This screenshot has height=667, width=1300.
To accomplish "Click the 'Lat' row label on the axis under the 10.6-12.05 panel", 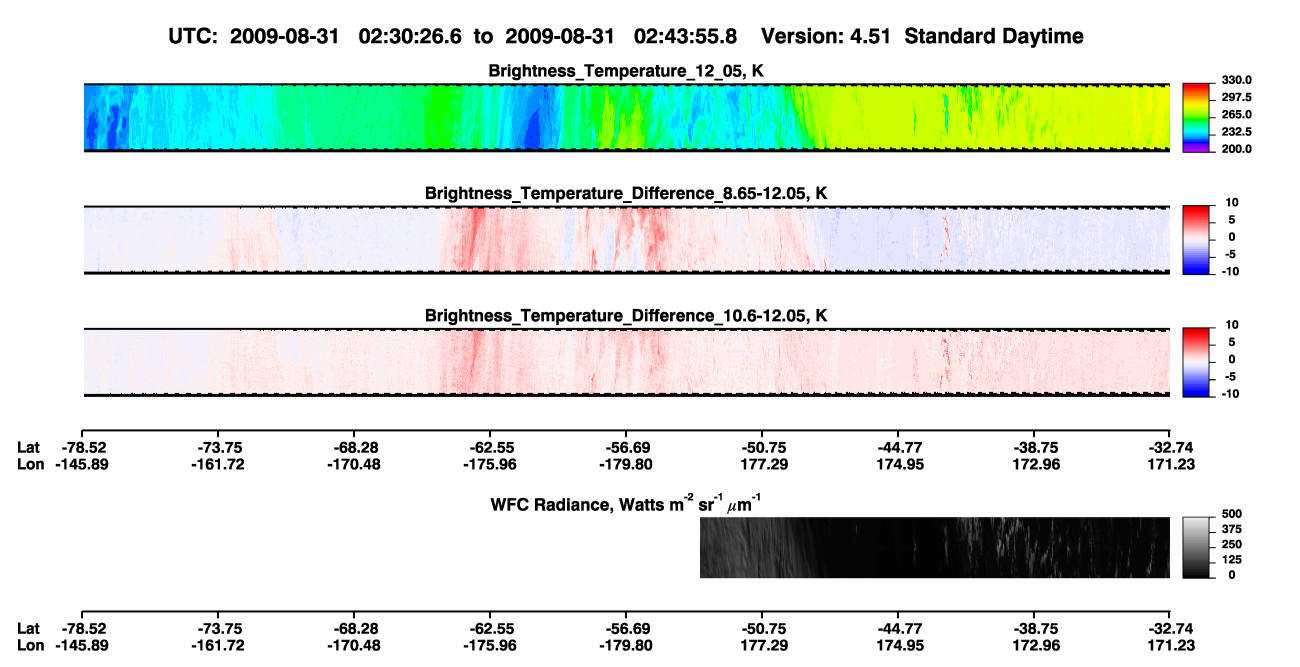I will pos(28,447).
